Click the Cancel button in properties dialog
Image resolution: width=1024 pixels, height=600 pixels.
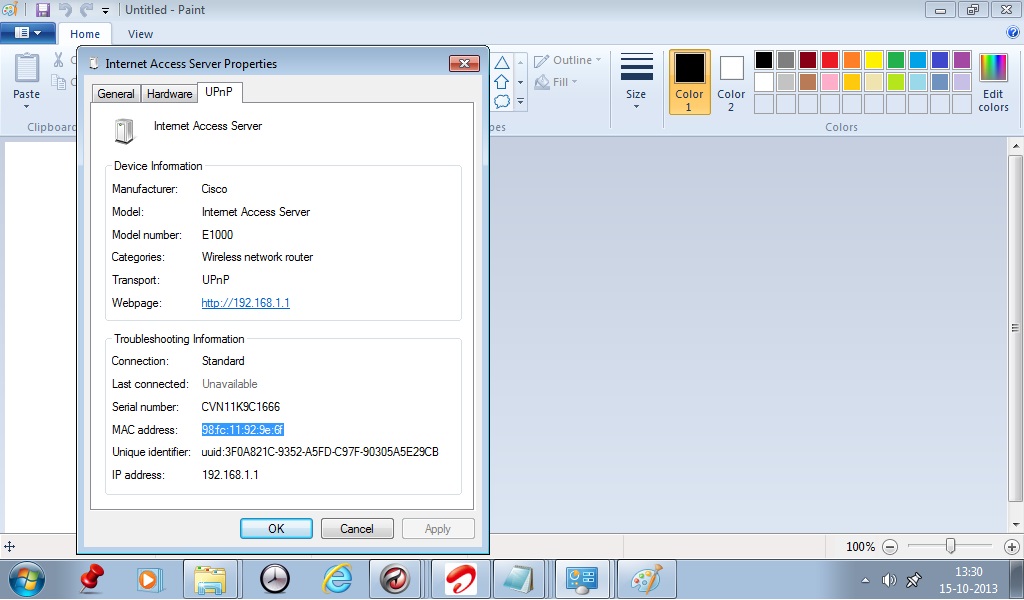pyautogui.click(x=357, y=529)
